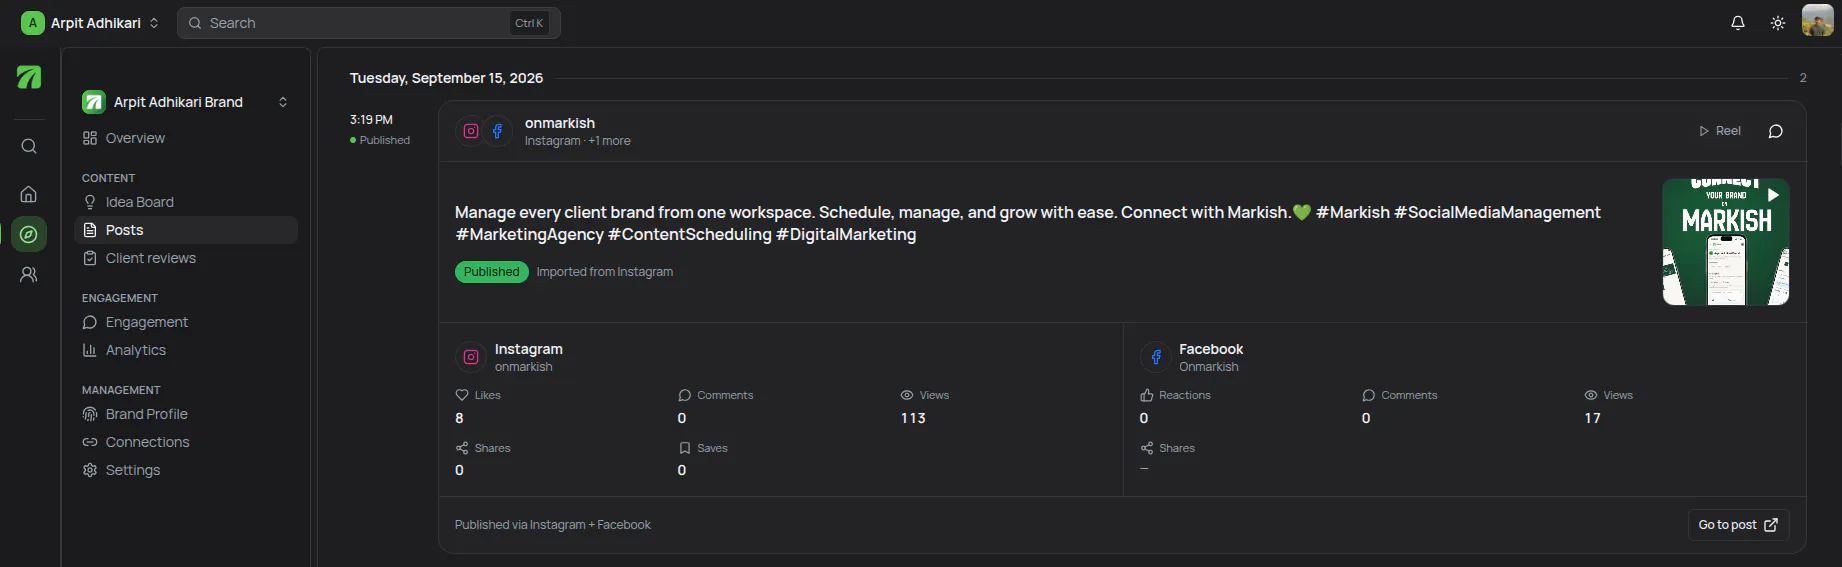Go to home via the rail house icon
The width and height of the screenshot is (1842, 567).
click(x=29, y=194)
